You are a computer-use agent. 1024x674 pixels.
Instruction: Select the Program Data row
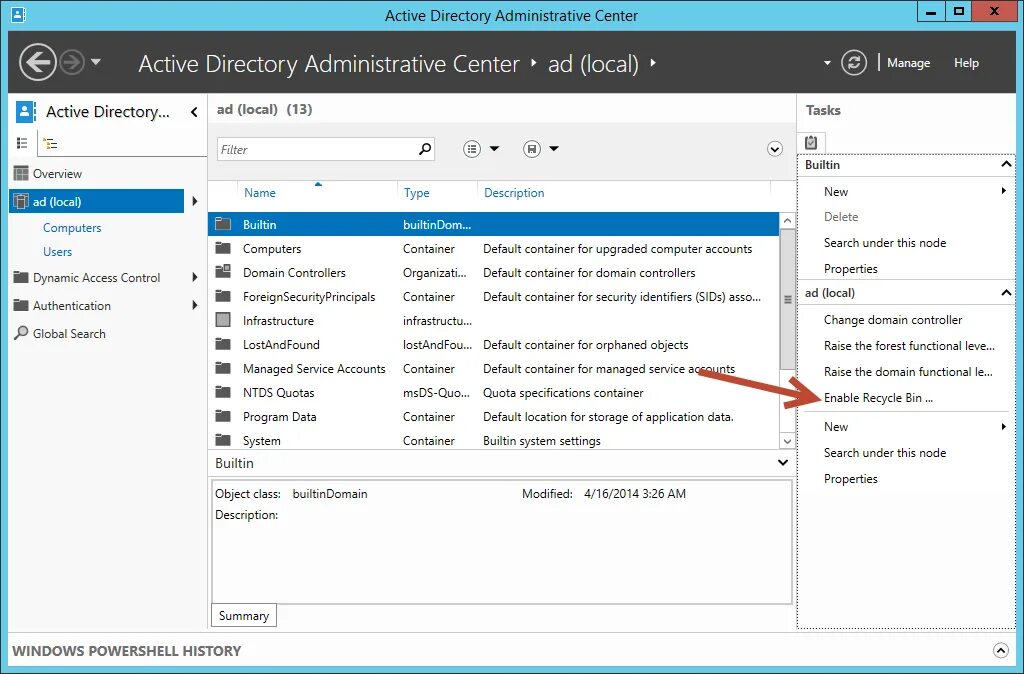[493, 417]
